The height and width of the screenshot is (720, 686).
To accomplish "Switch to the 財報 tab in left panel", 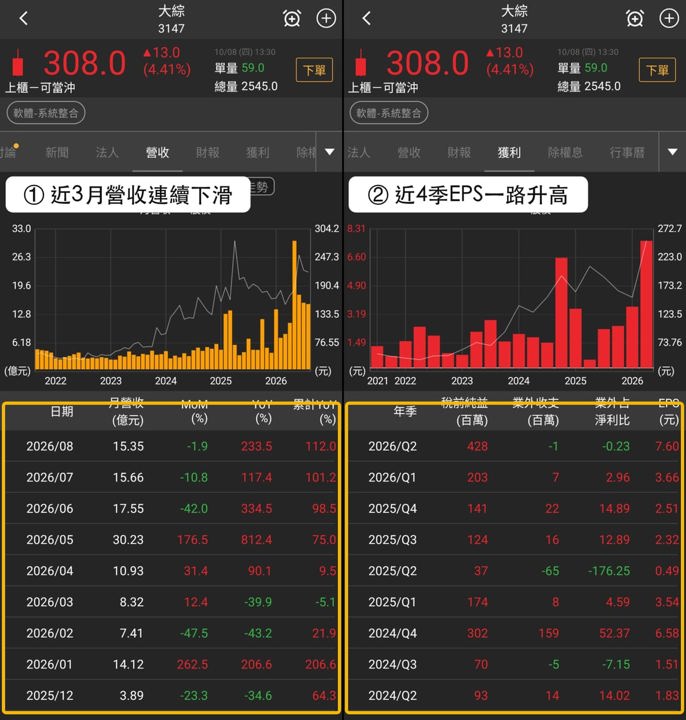I will (208, 152).
